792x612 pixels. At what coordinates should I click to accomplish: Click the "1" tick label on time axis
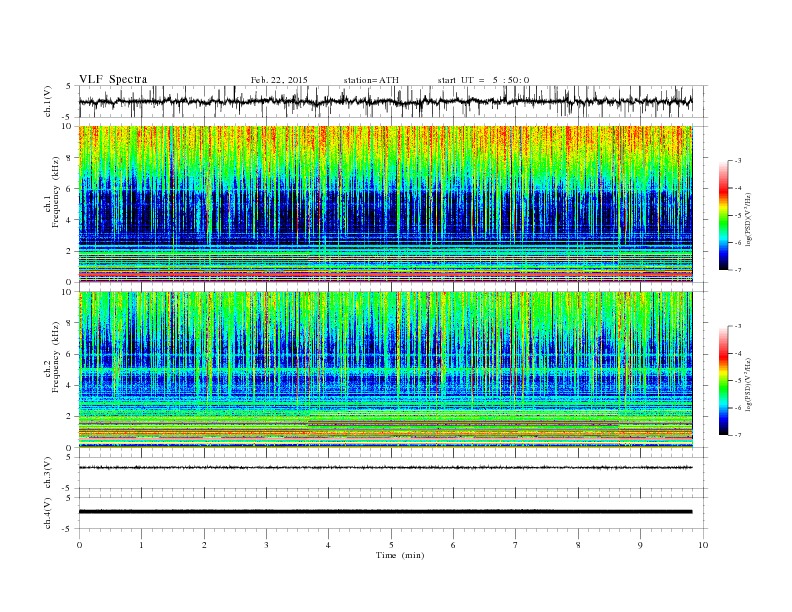141,545
